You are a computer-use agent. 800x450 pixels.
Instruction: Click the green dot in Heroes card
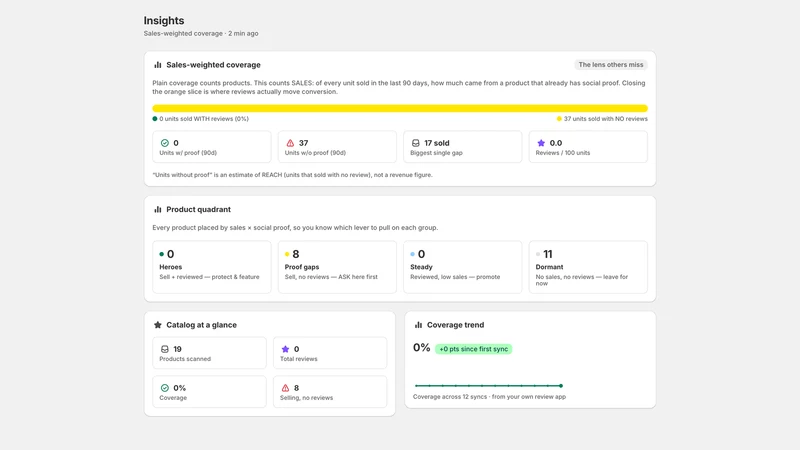[162, 254]
